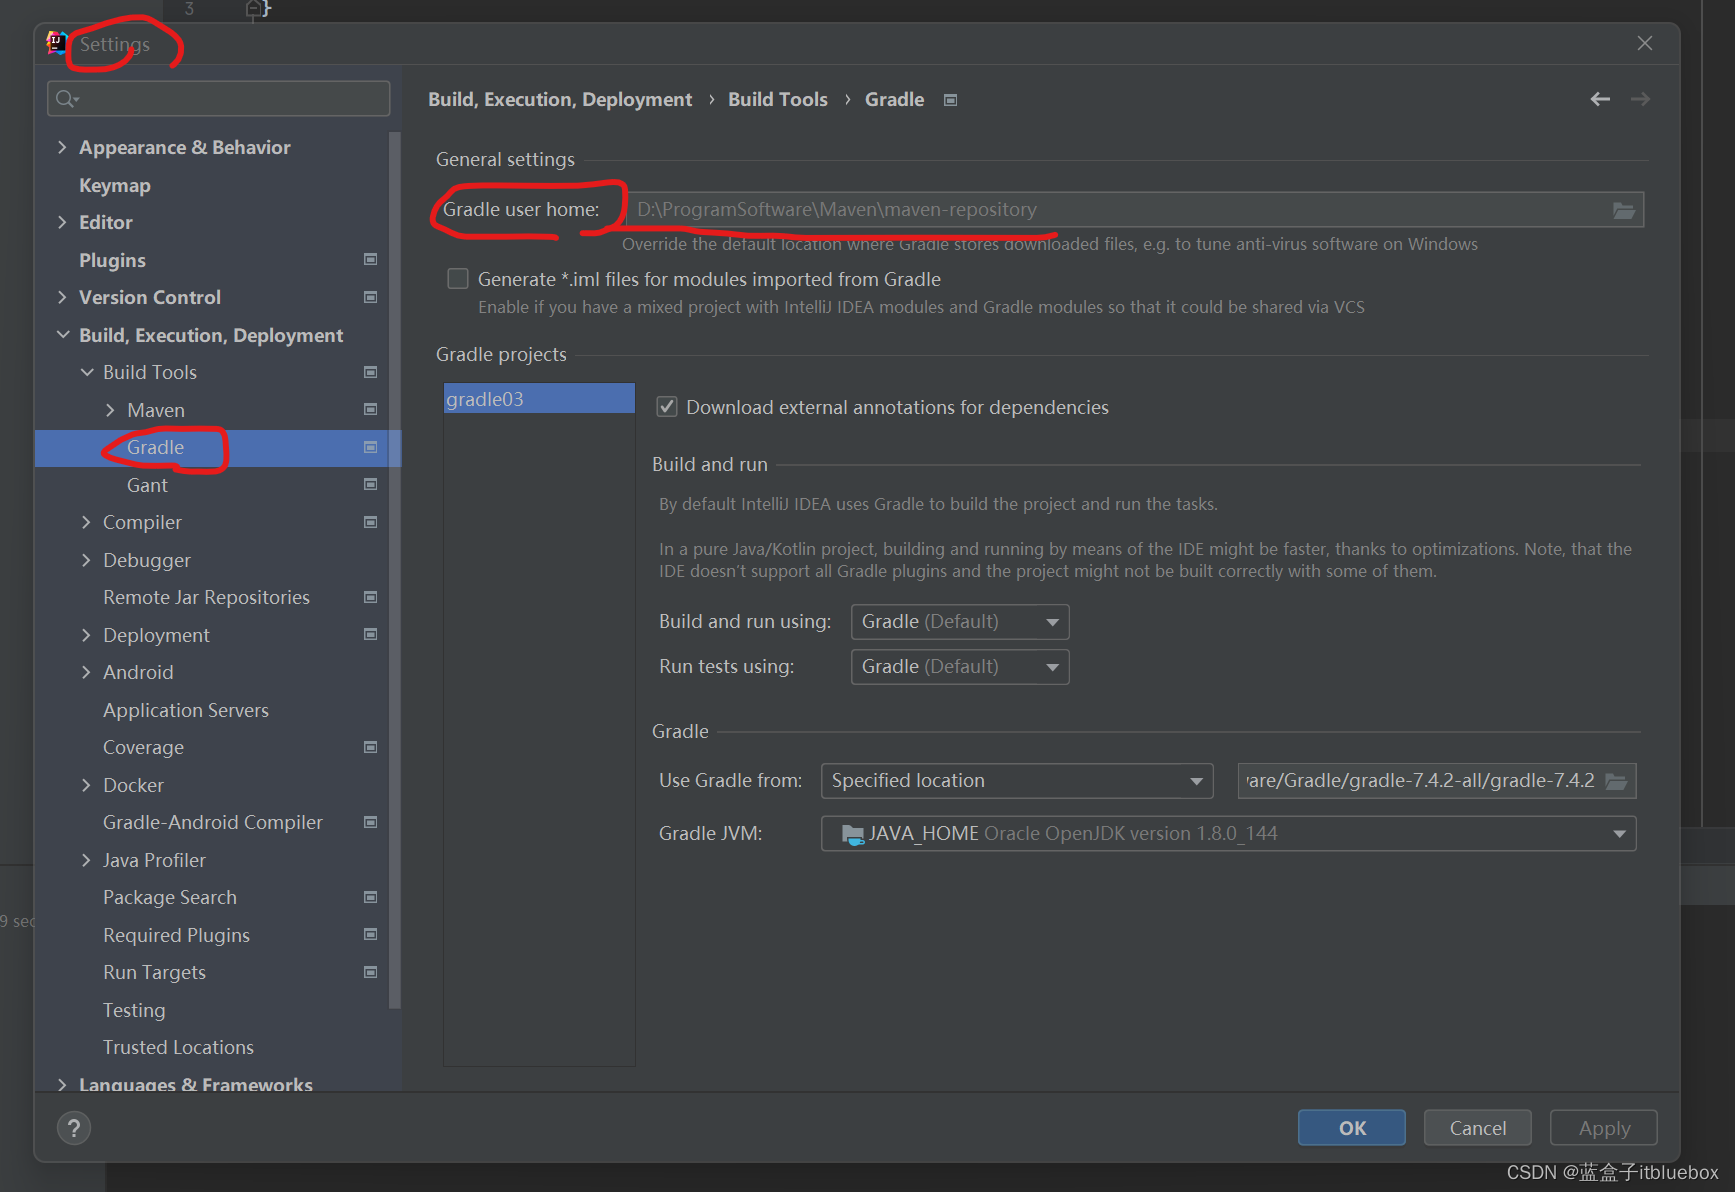Expand the Version Control section

point(62,297)
